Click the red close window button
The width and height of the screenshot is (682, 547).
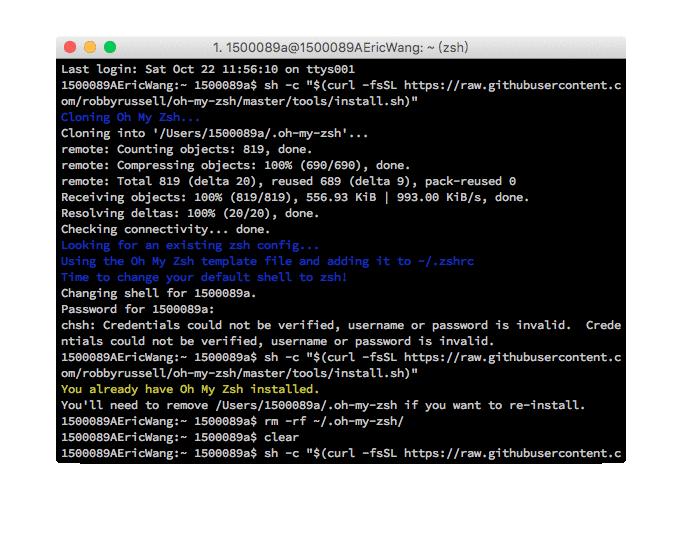70,47
